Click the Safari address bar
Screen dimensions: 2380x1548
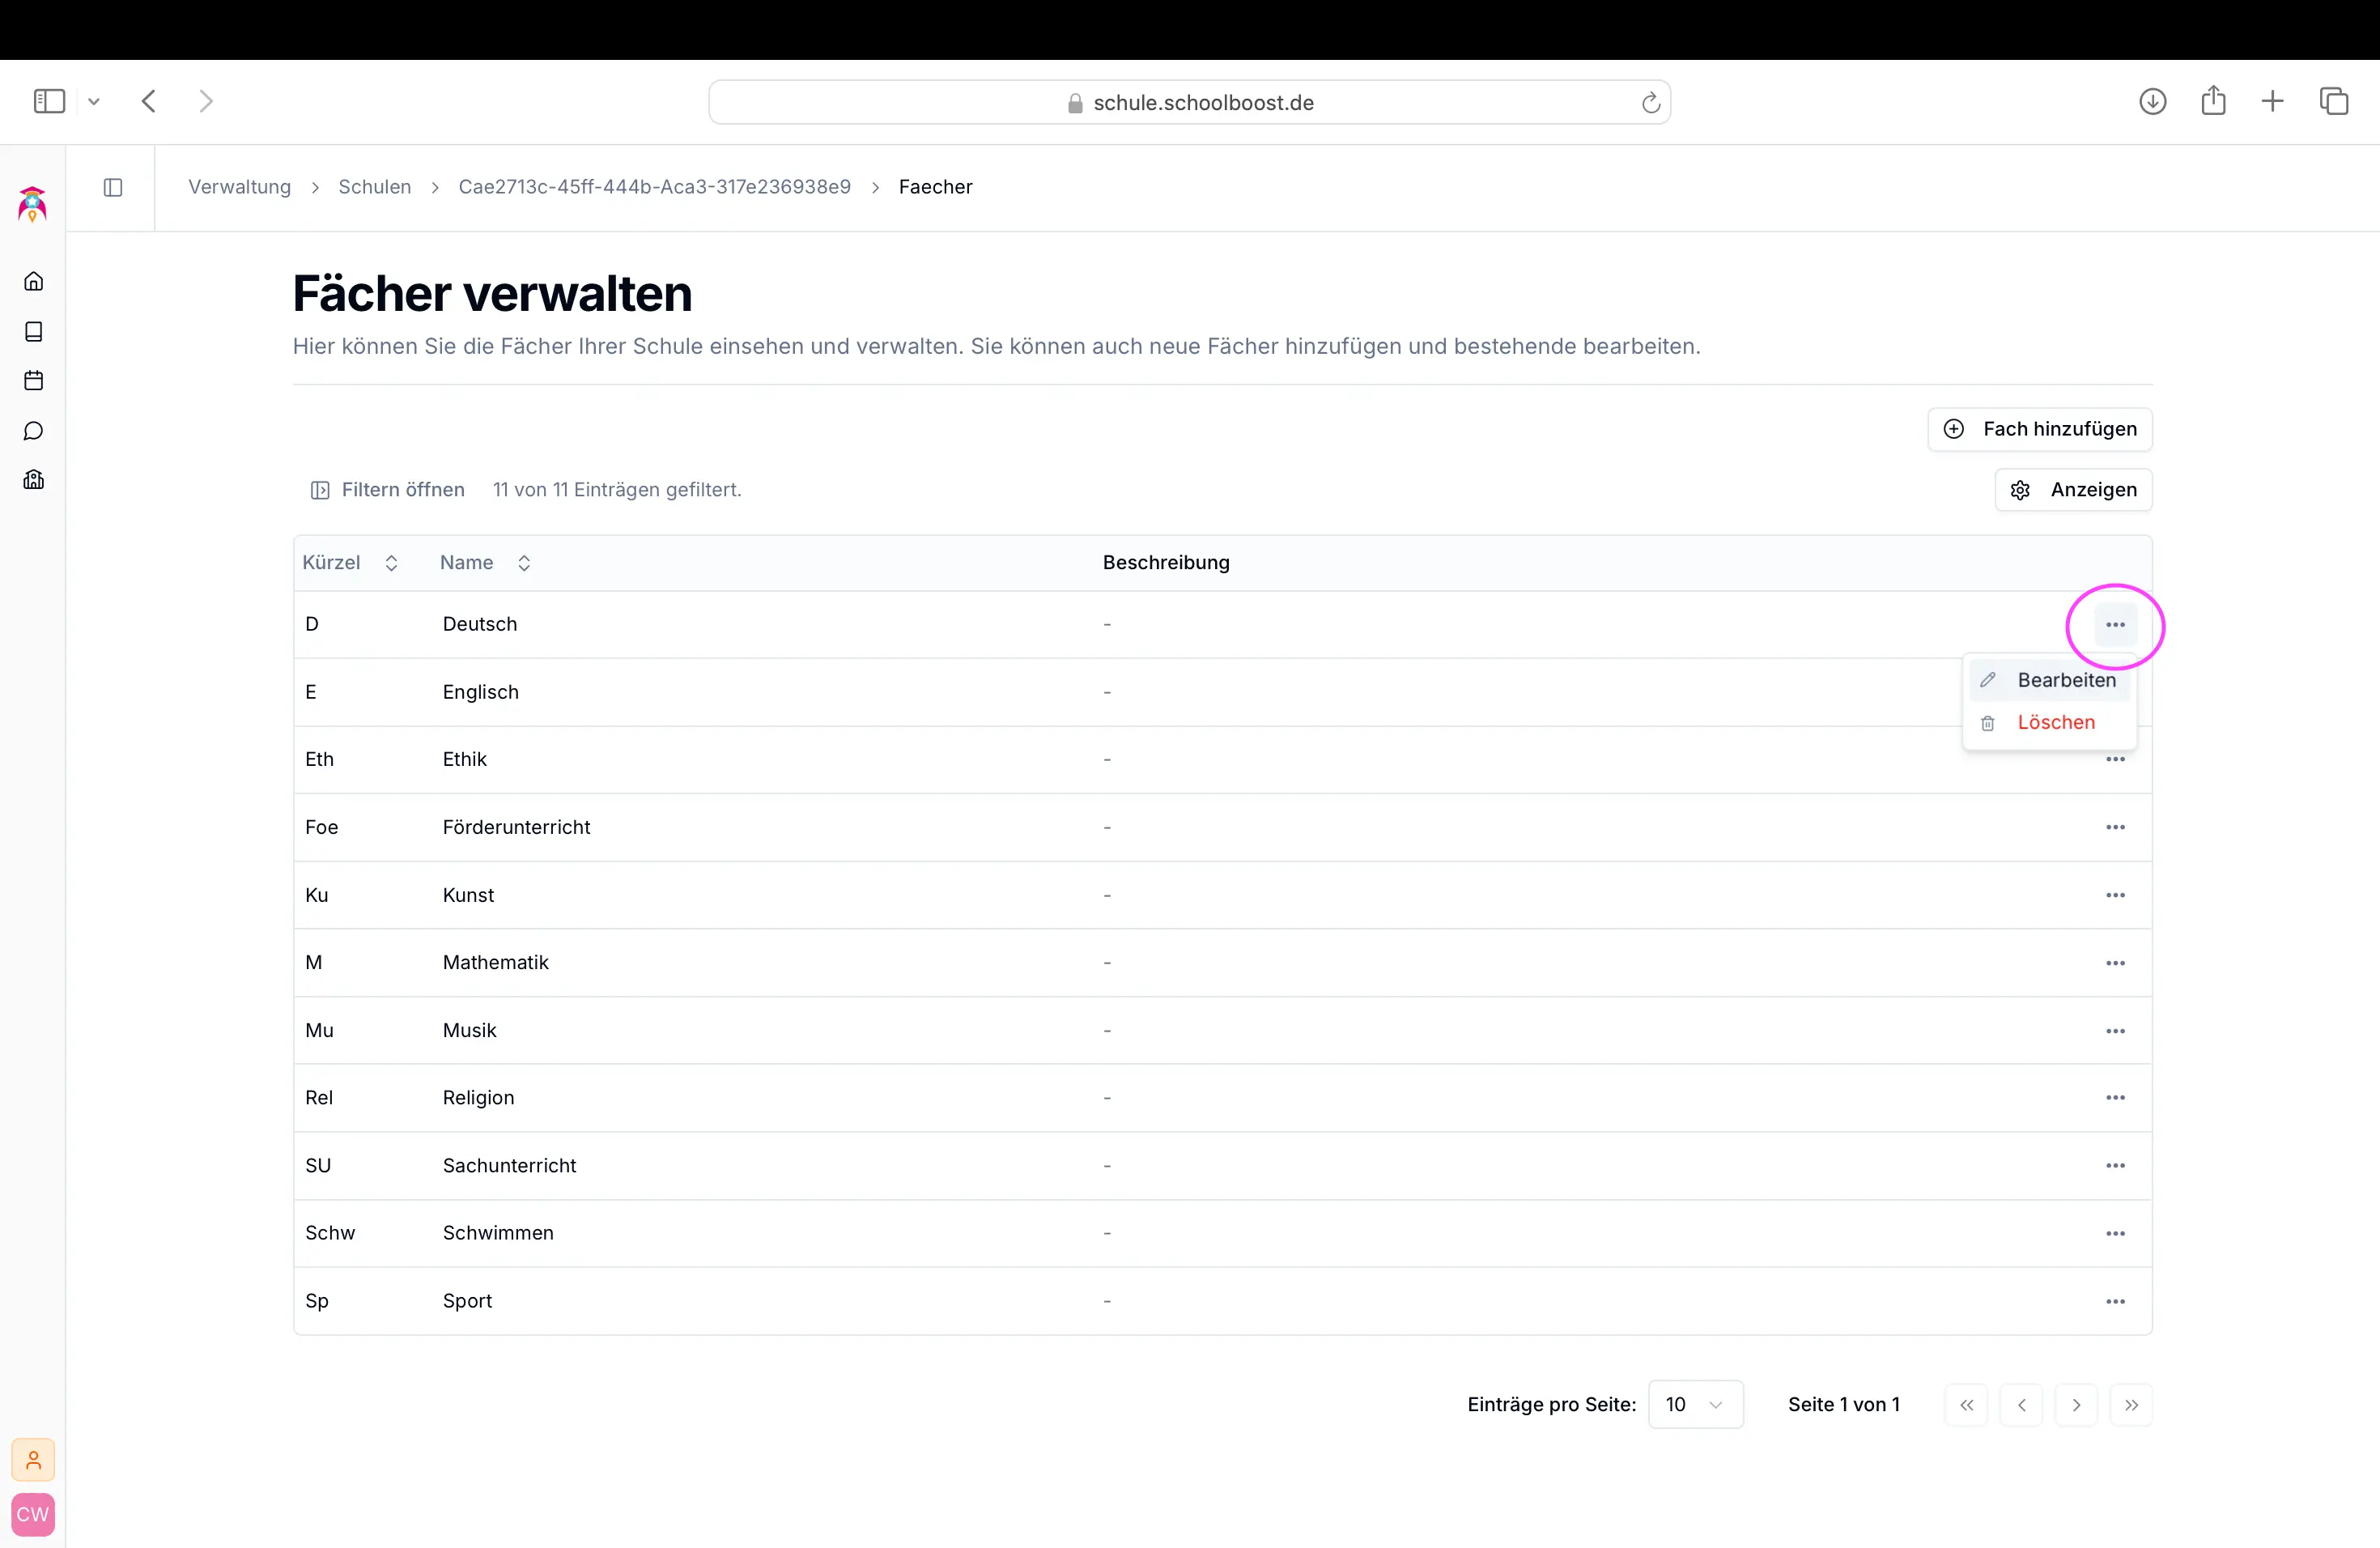pos(1189,102)
